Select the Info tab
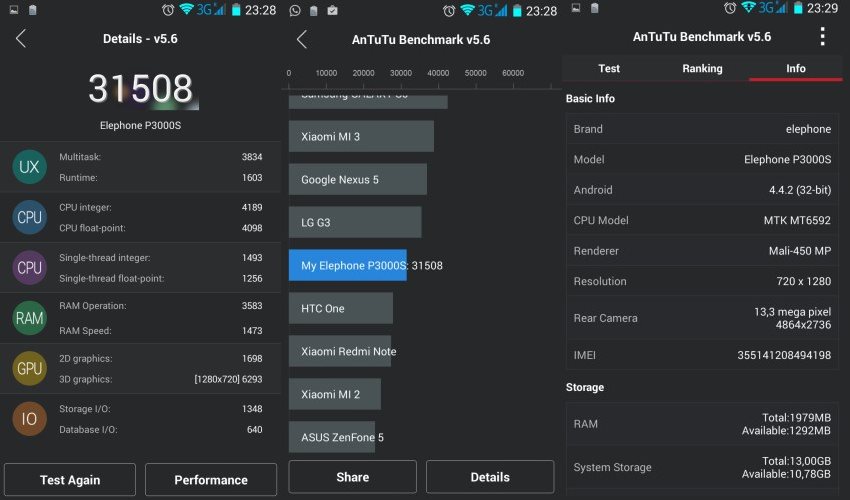Screen dimensions: 850x500 click(795, 68)
